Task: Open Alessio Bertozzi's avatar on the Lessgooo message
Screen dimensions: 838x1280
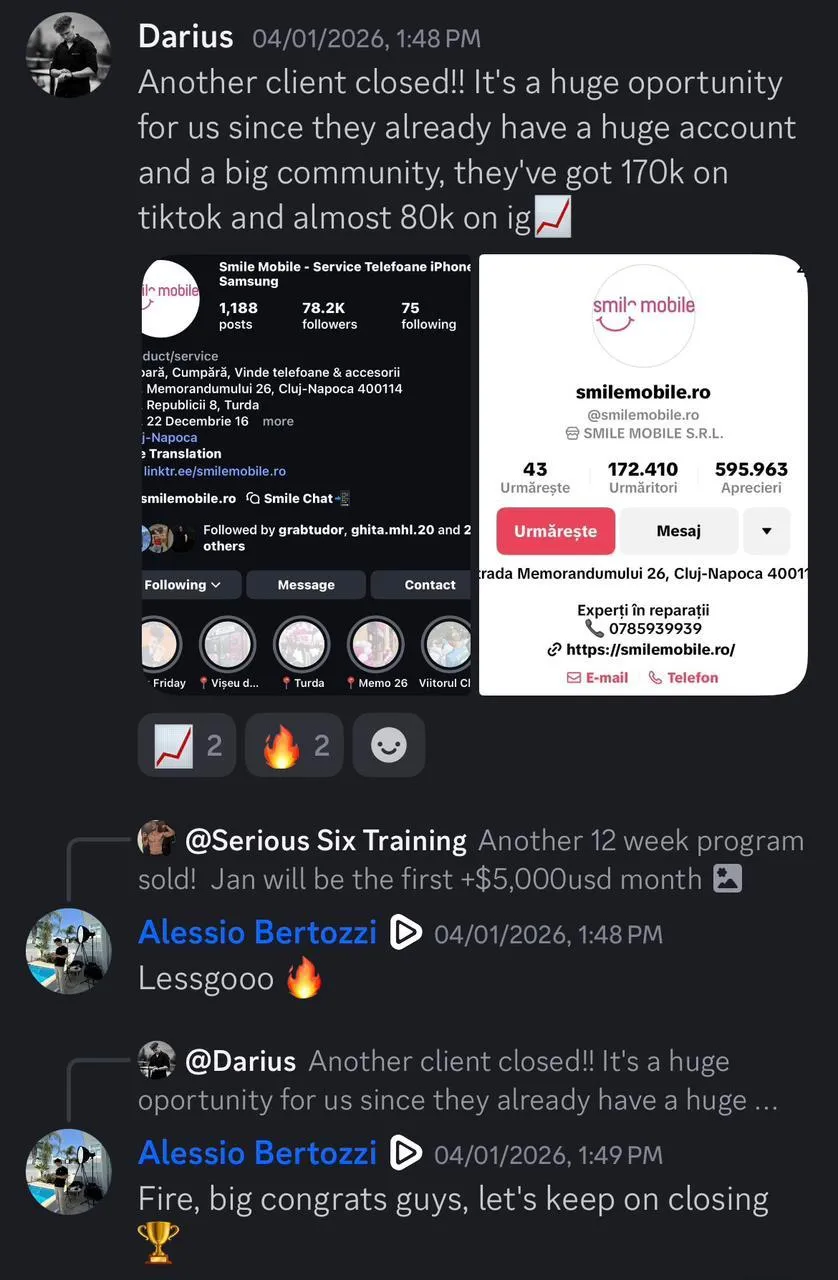Action: point(68,951)
